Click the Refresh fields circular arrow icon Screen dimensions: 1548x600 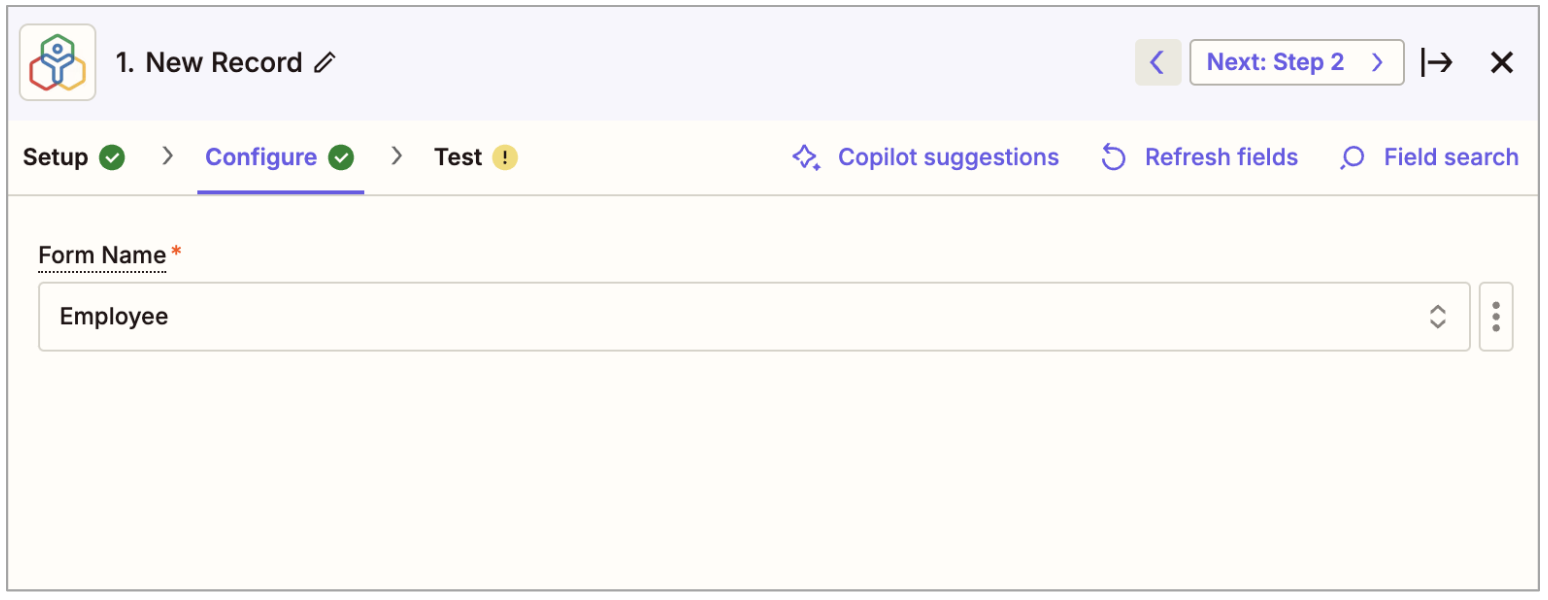1113,158
